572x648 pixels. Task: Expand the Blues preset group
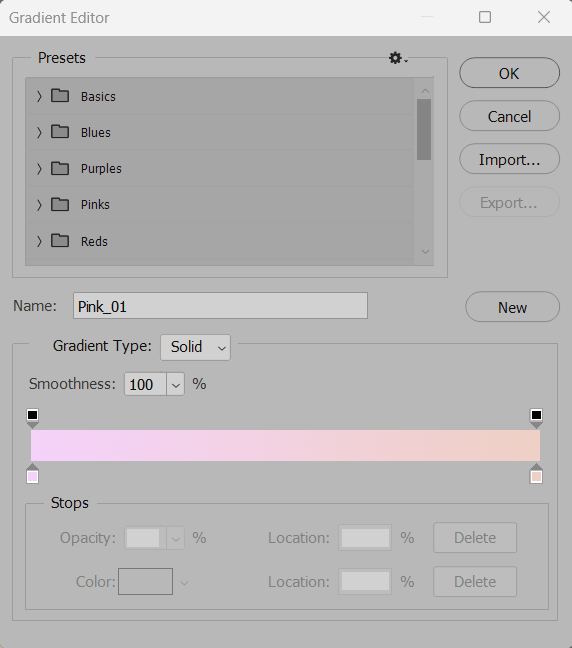pyautogui.click(x=39, y=132)
